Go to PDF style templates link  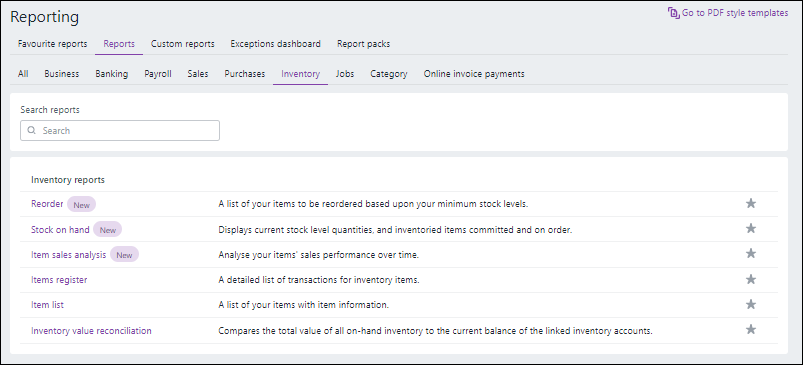coord(735,13)
